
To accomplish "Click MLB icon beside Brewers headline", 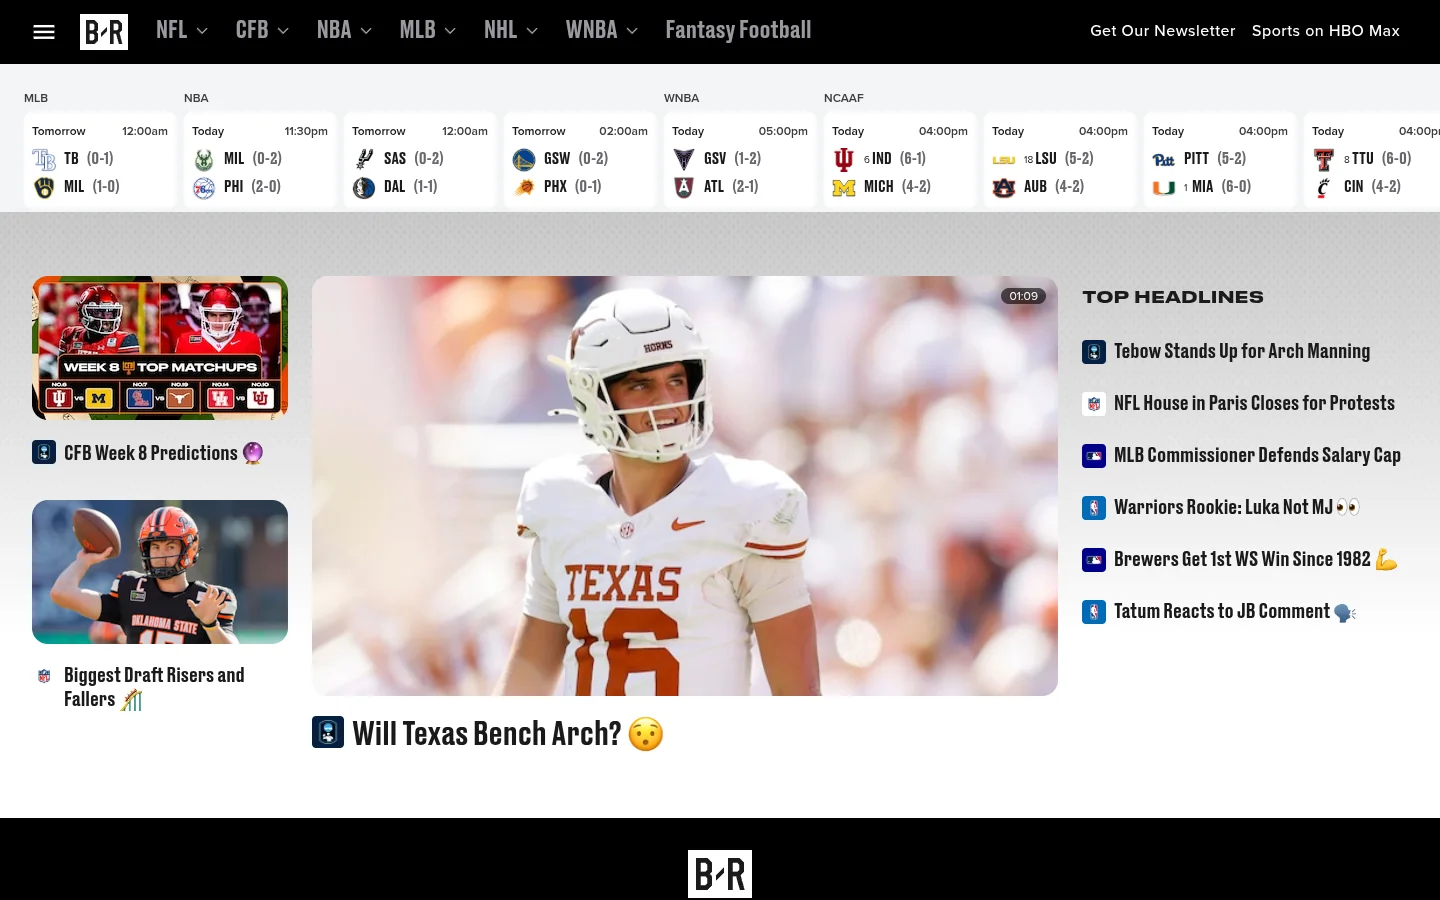I will tap(1094, 560).
